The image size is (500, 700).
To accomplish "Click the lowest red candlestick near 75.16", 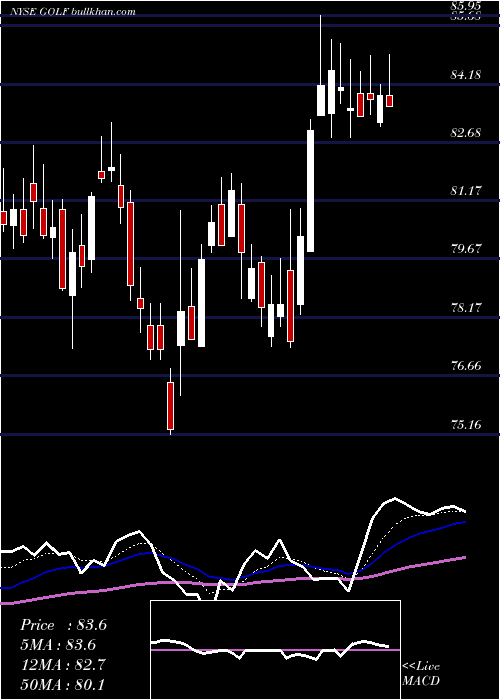I will point(170,406).
